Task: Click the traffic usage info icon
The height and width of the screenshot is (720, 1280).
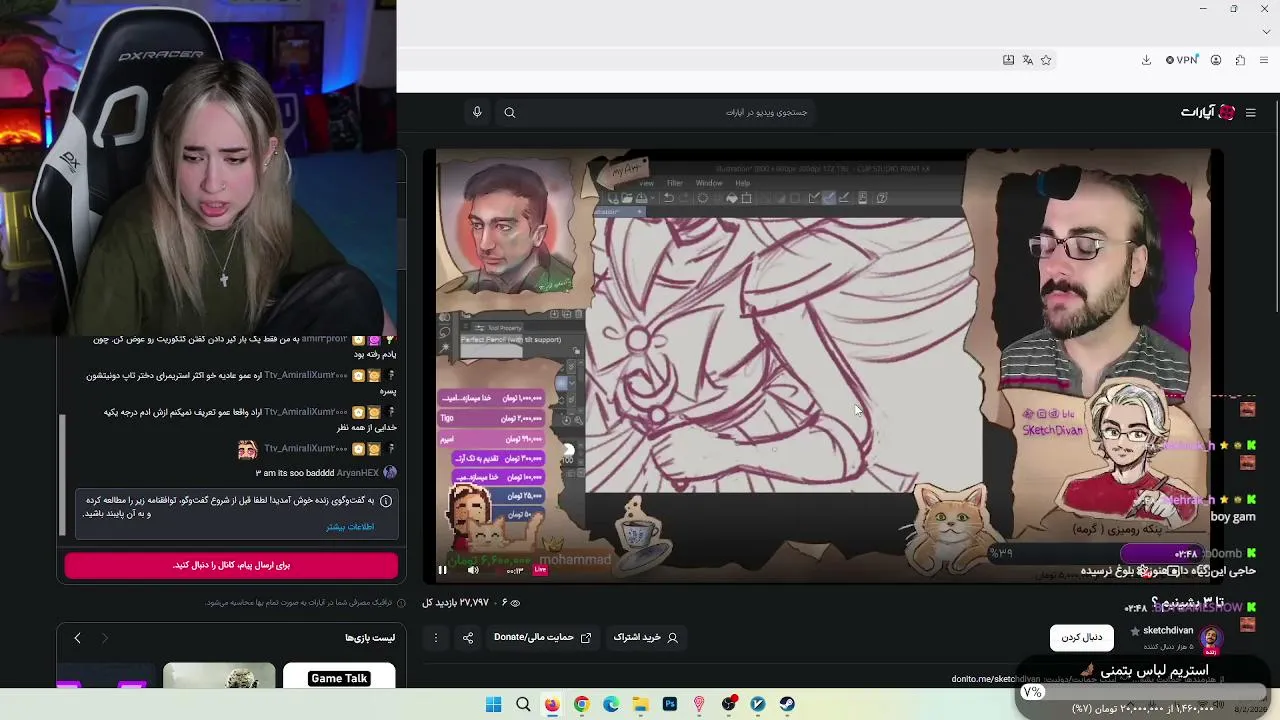Action: pos(401,603)
